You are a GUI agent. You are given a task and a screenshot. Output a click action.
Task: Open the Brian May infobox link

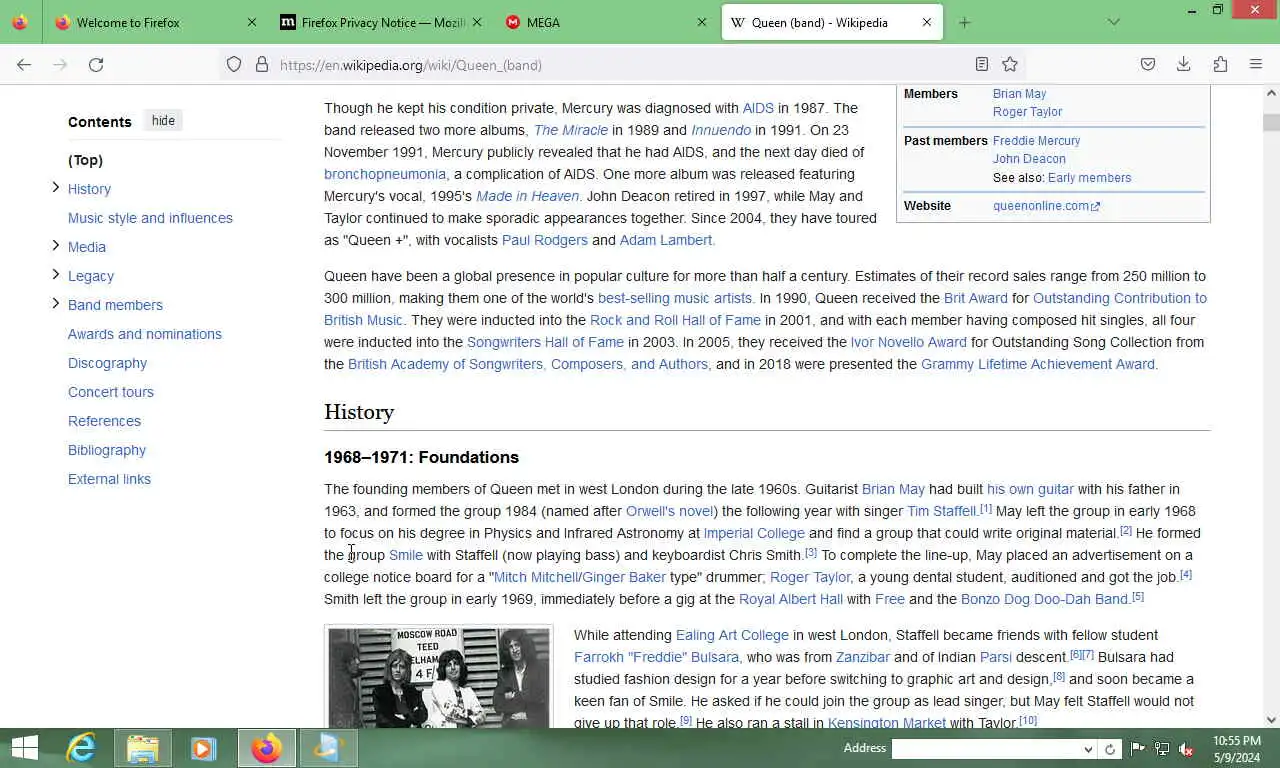tap(1019, 94)
